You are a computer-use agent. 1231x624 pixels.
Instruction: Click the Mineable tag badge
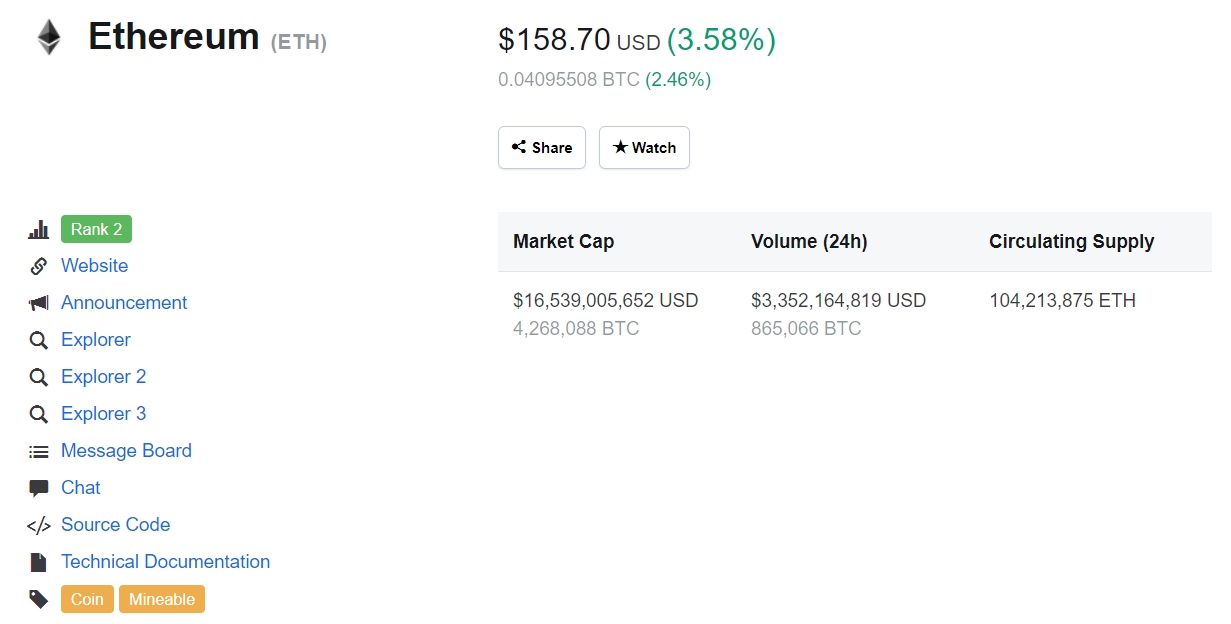[x=162, y=599]
